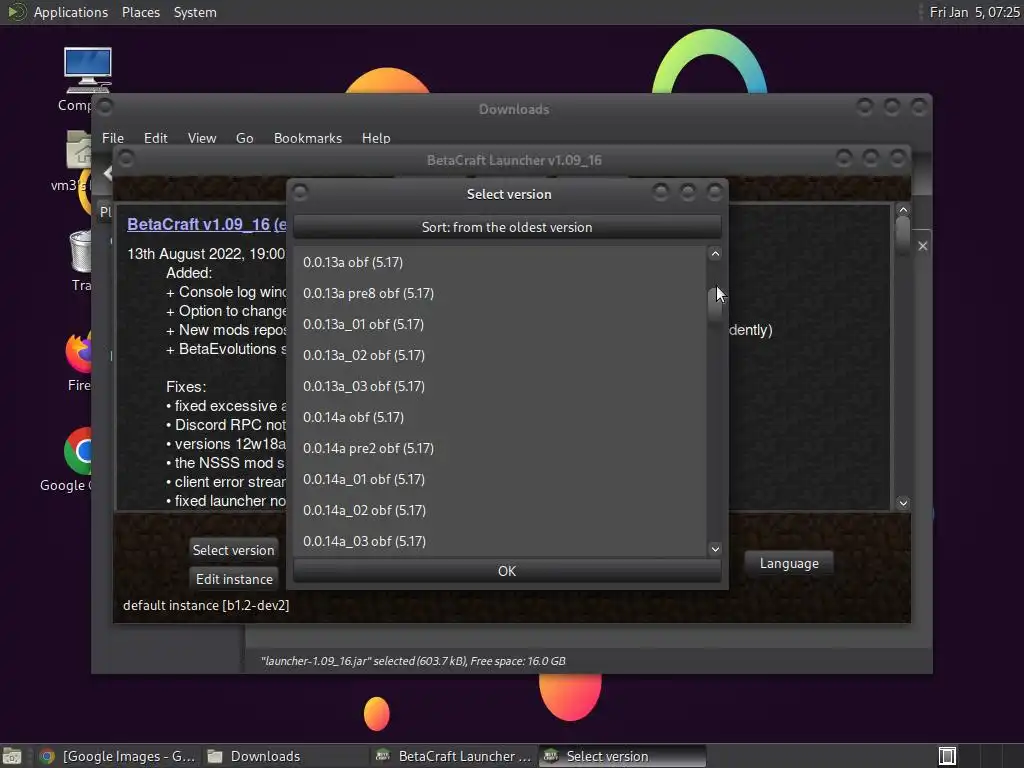Open Edit menu in Downloads window
This screenshot has height=768, width=1024.
pyautogui.click(x=155, y=138)
